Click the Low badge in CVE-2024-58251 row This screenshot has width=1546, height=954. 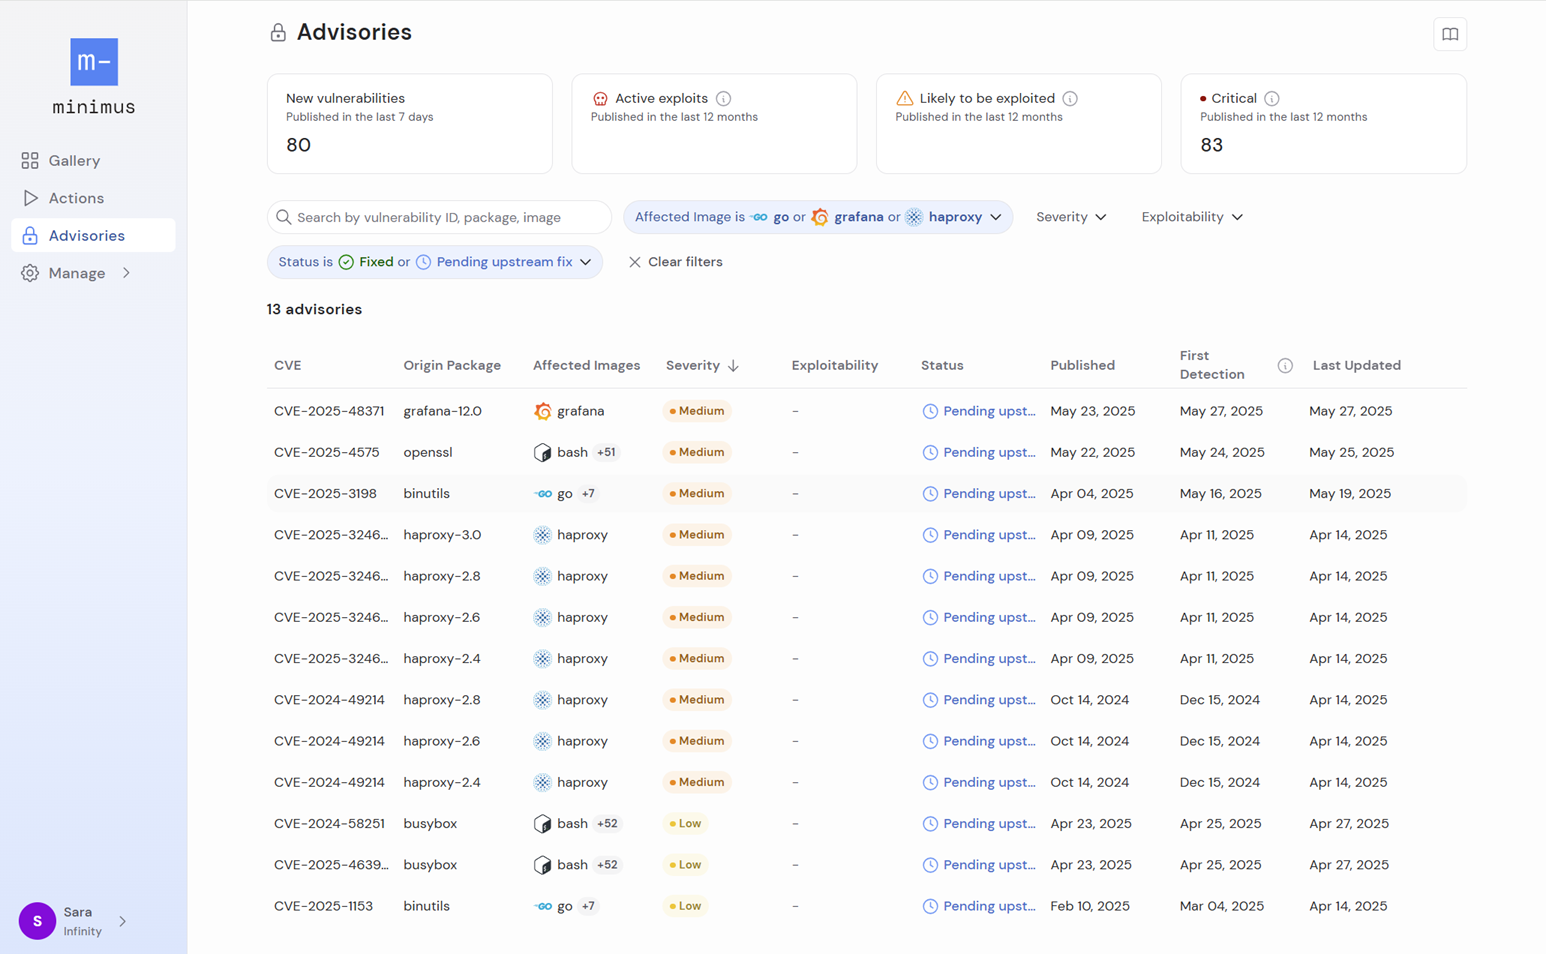pos(685,824)
